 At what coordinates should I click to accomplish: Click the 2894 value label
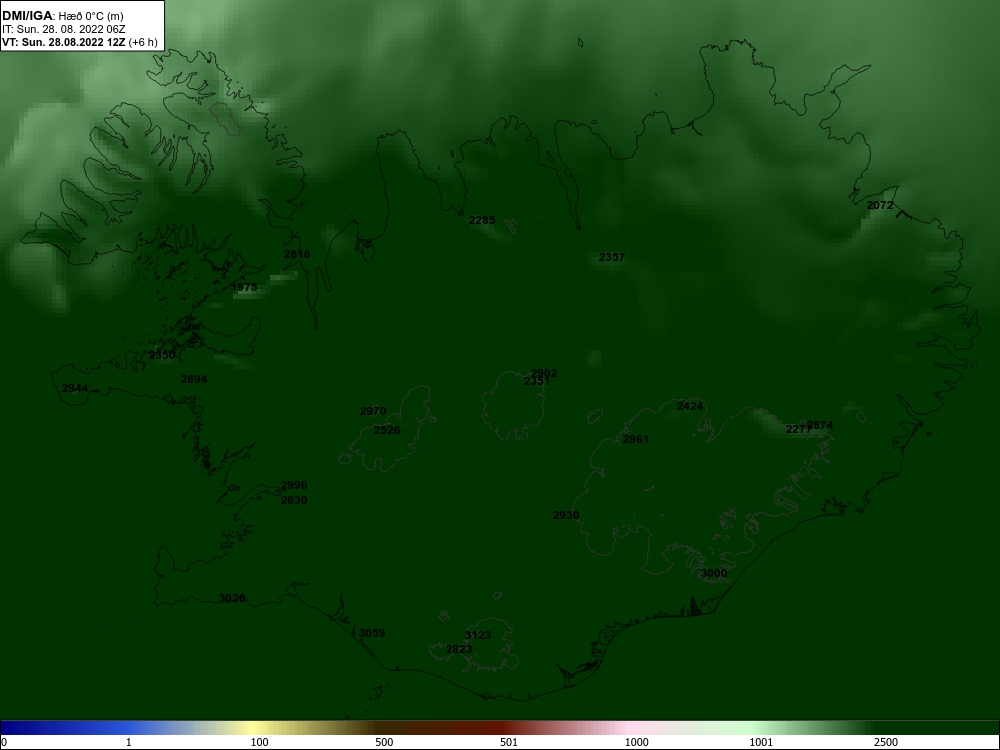194,379
